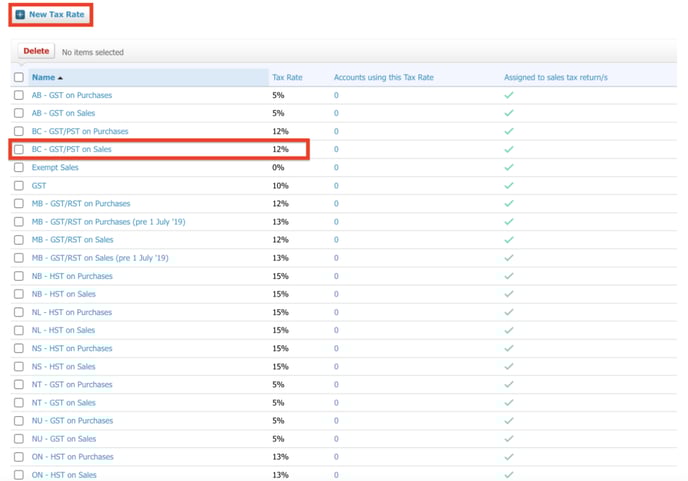Image resolution: width=688 pixels, height=481 pixels.
Task: Click the checkmark for Exempt Sales
Action: [x=509, y=167]
